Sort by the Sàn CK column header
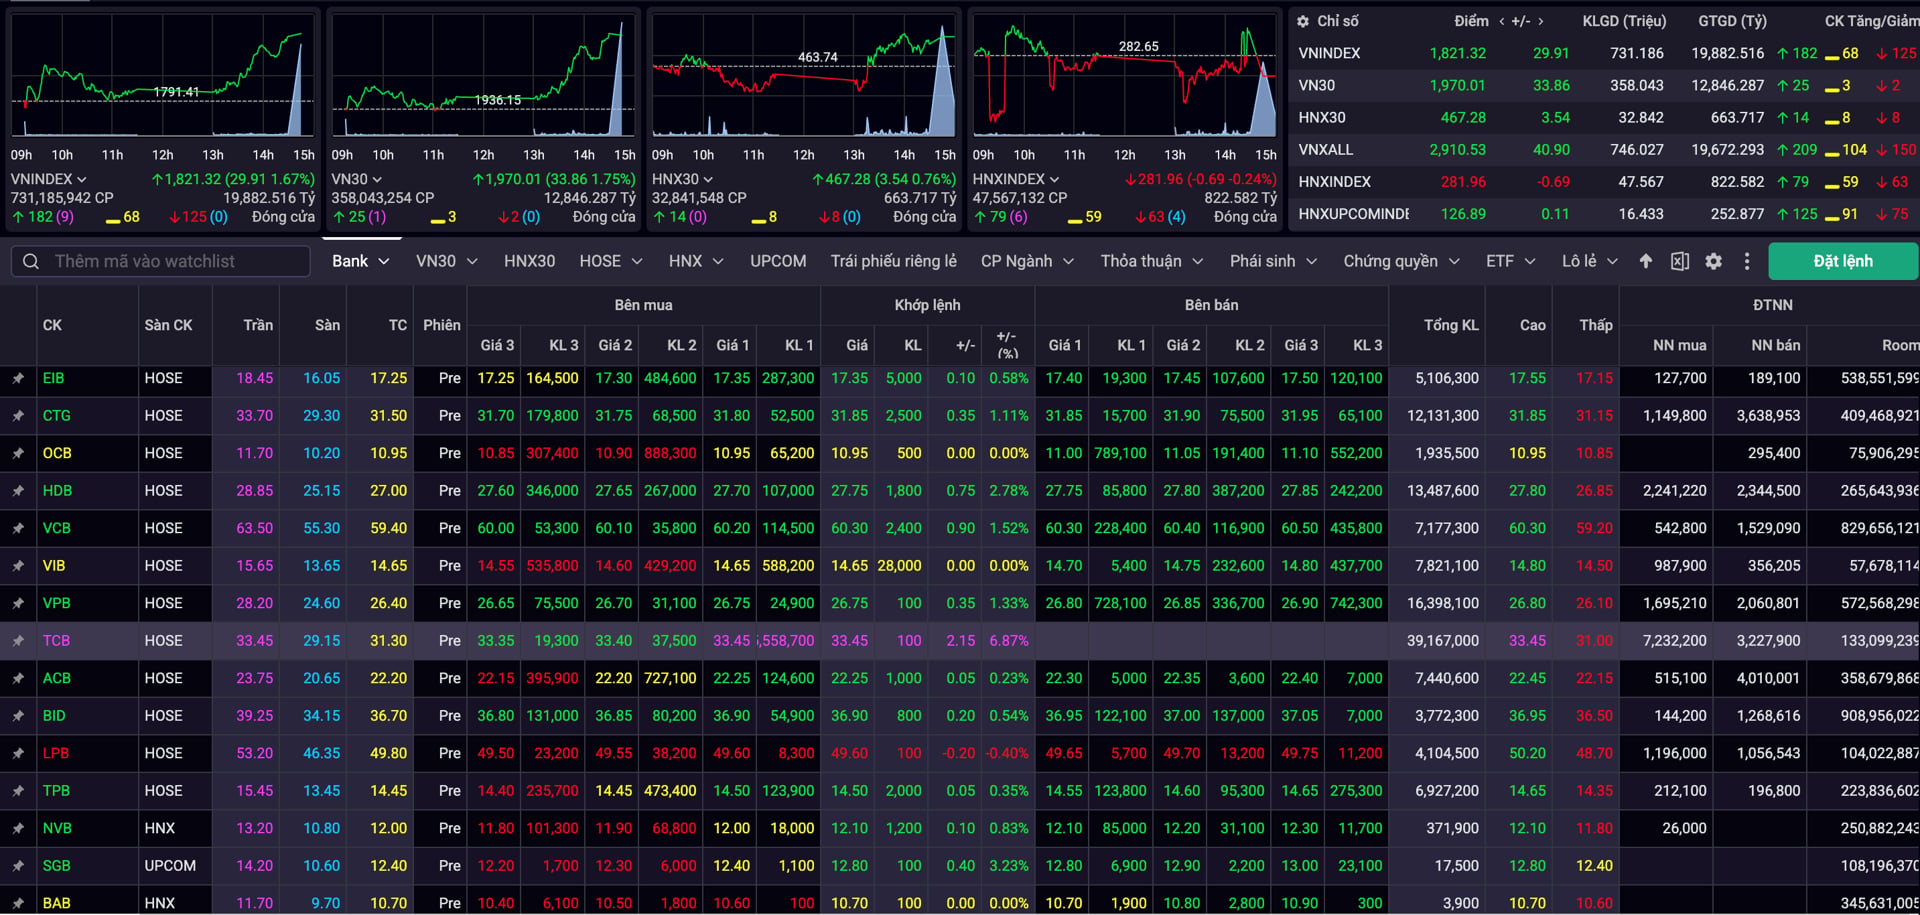The width and height of the screenshot is (1920, 915). (x=168, y=325)
